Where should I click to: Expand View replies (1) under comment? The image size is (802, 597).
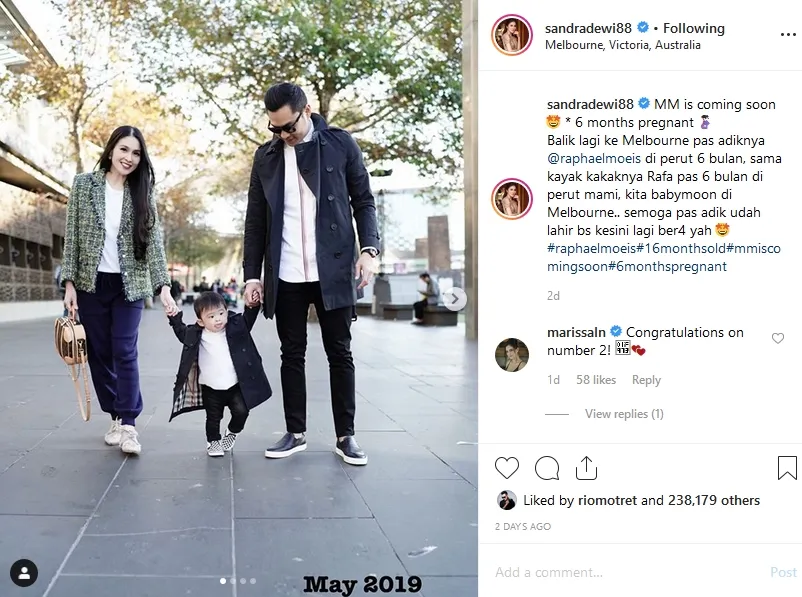pyautogui.click(x=624, y=414)
